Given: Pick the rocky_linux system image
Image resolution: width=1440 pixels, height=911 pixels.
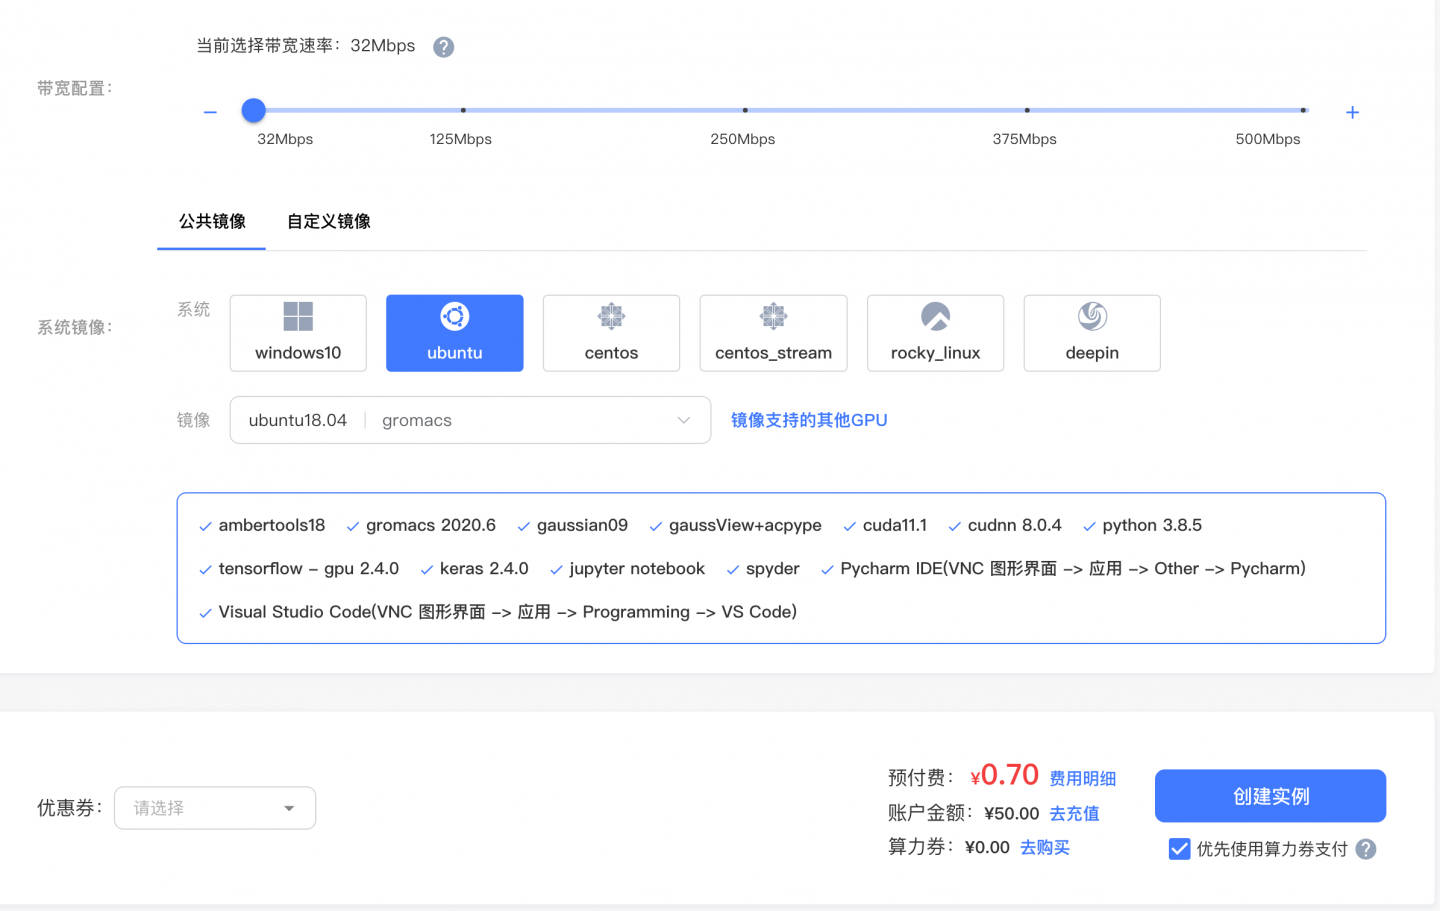Looking at the screenshot, I should tap(935, 333).
